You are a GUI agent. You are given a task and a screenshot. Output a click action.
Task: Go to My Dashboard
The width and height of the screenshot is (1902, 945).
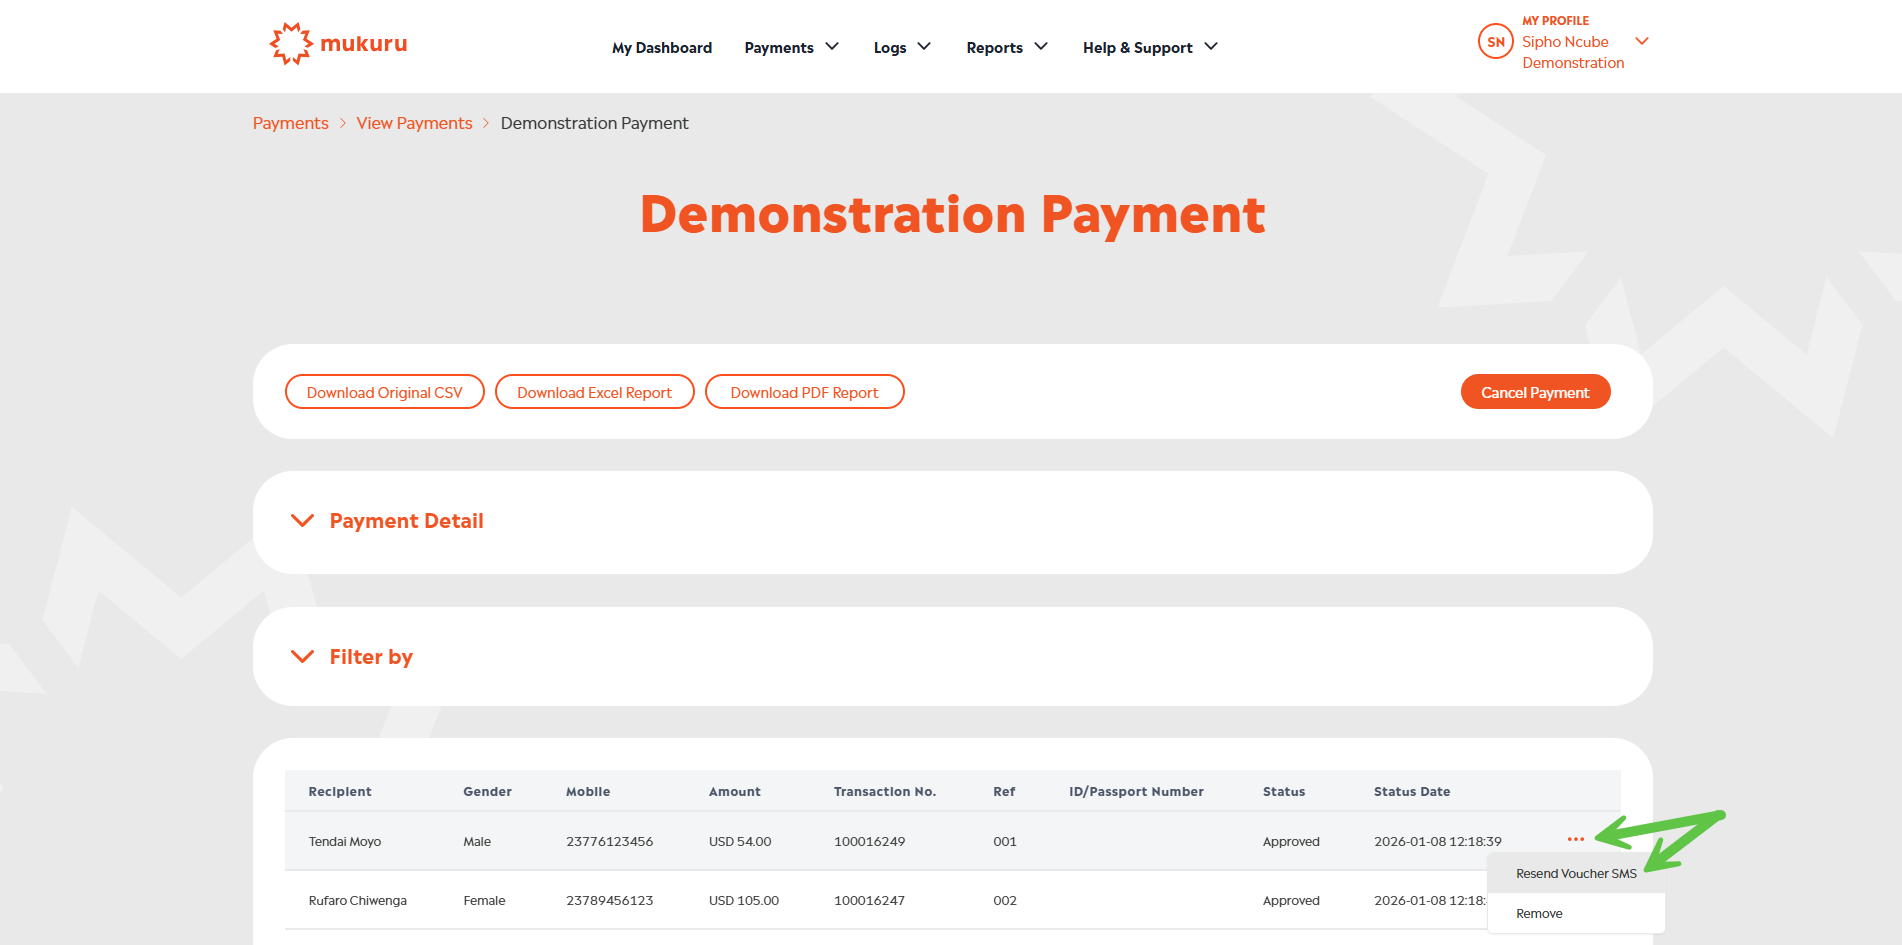tap(662, 47)
